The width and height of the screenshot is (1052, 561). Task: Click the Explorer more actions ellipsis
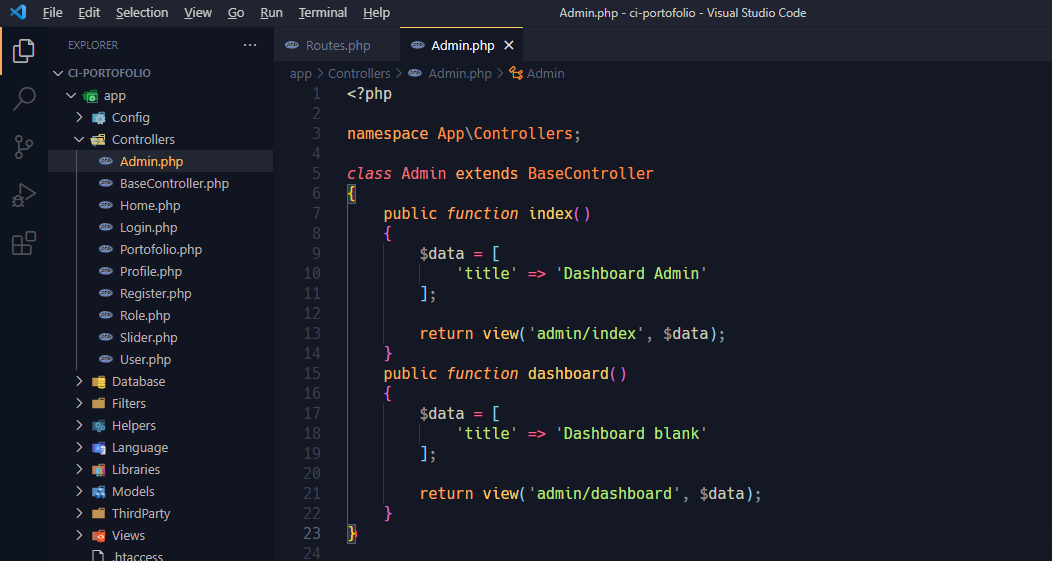pyautogui.click(x=250, y=45)
